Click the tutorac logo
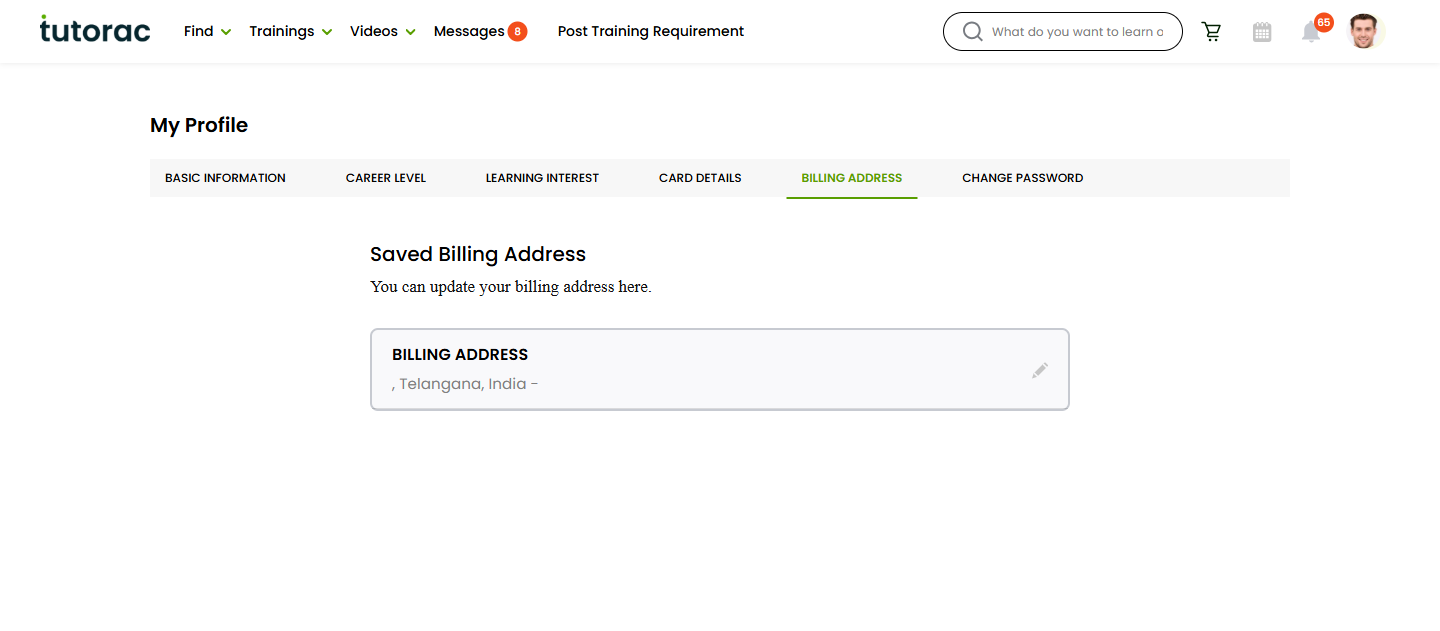 pos(95,30)
